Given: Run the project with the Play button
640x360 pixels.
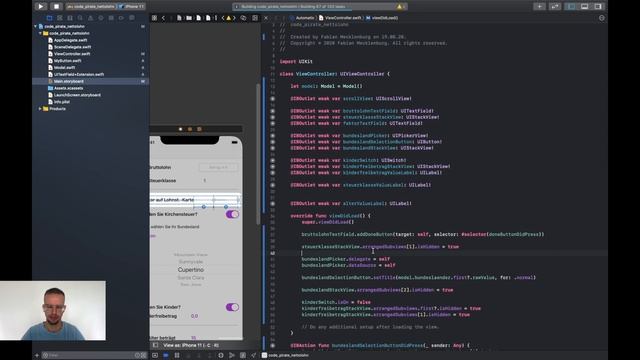Looking at the screenshot, I should [40, 7].
